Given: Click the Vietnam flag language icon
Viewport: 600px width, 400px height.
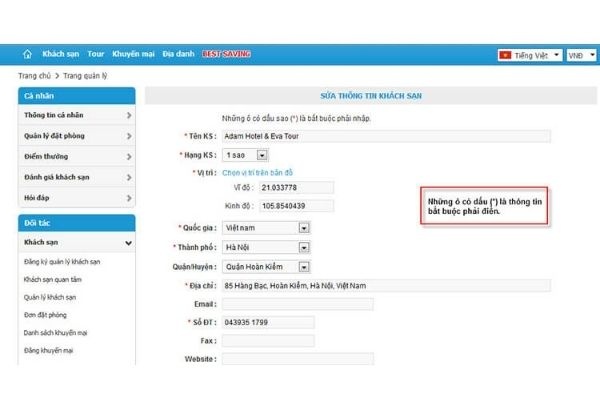Looking at the screenshot, I should pyautogui.click(x=507, y=54).
